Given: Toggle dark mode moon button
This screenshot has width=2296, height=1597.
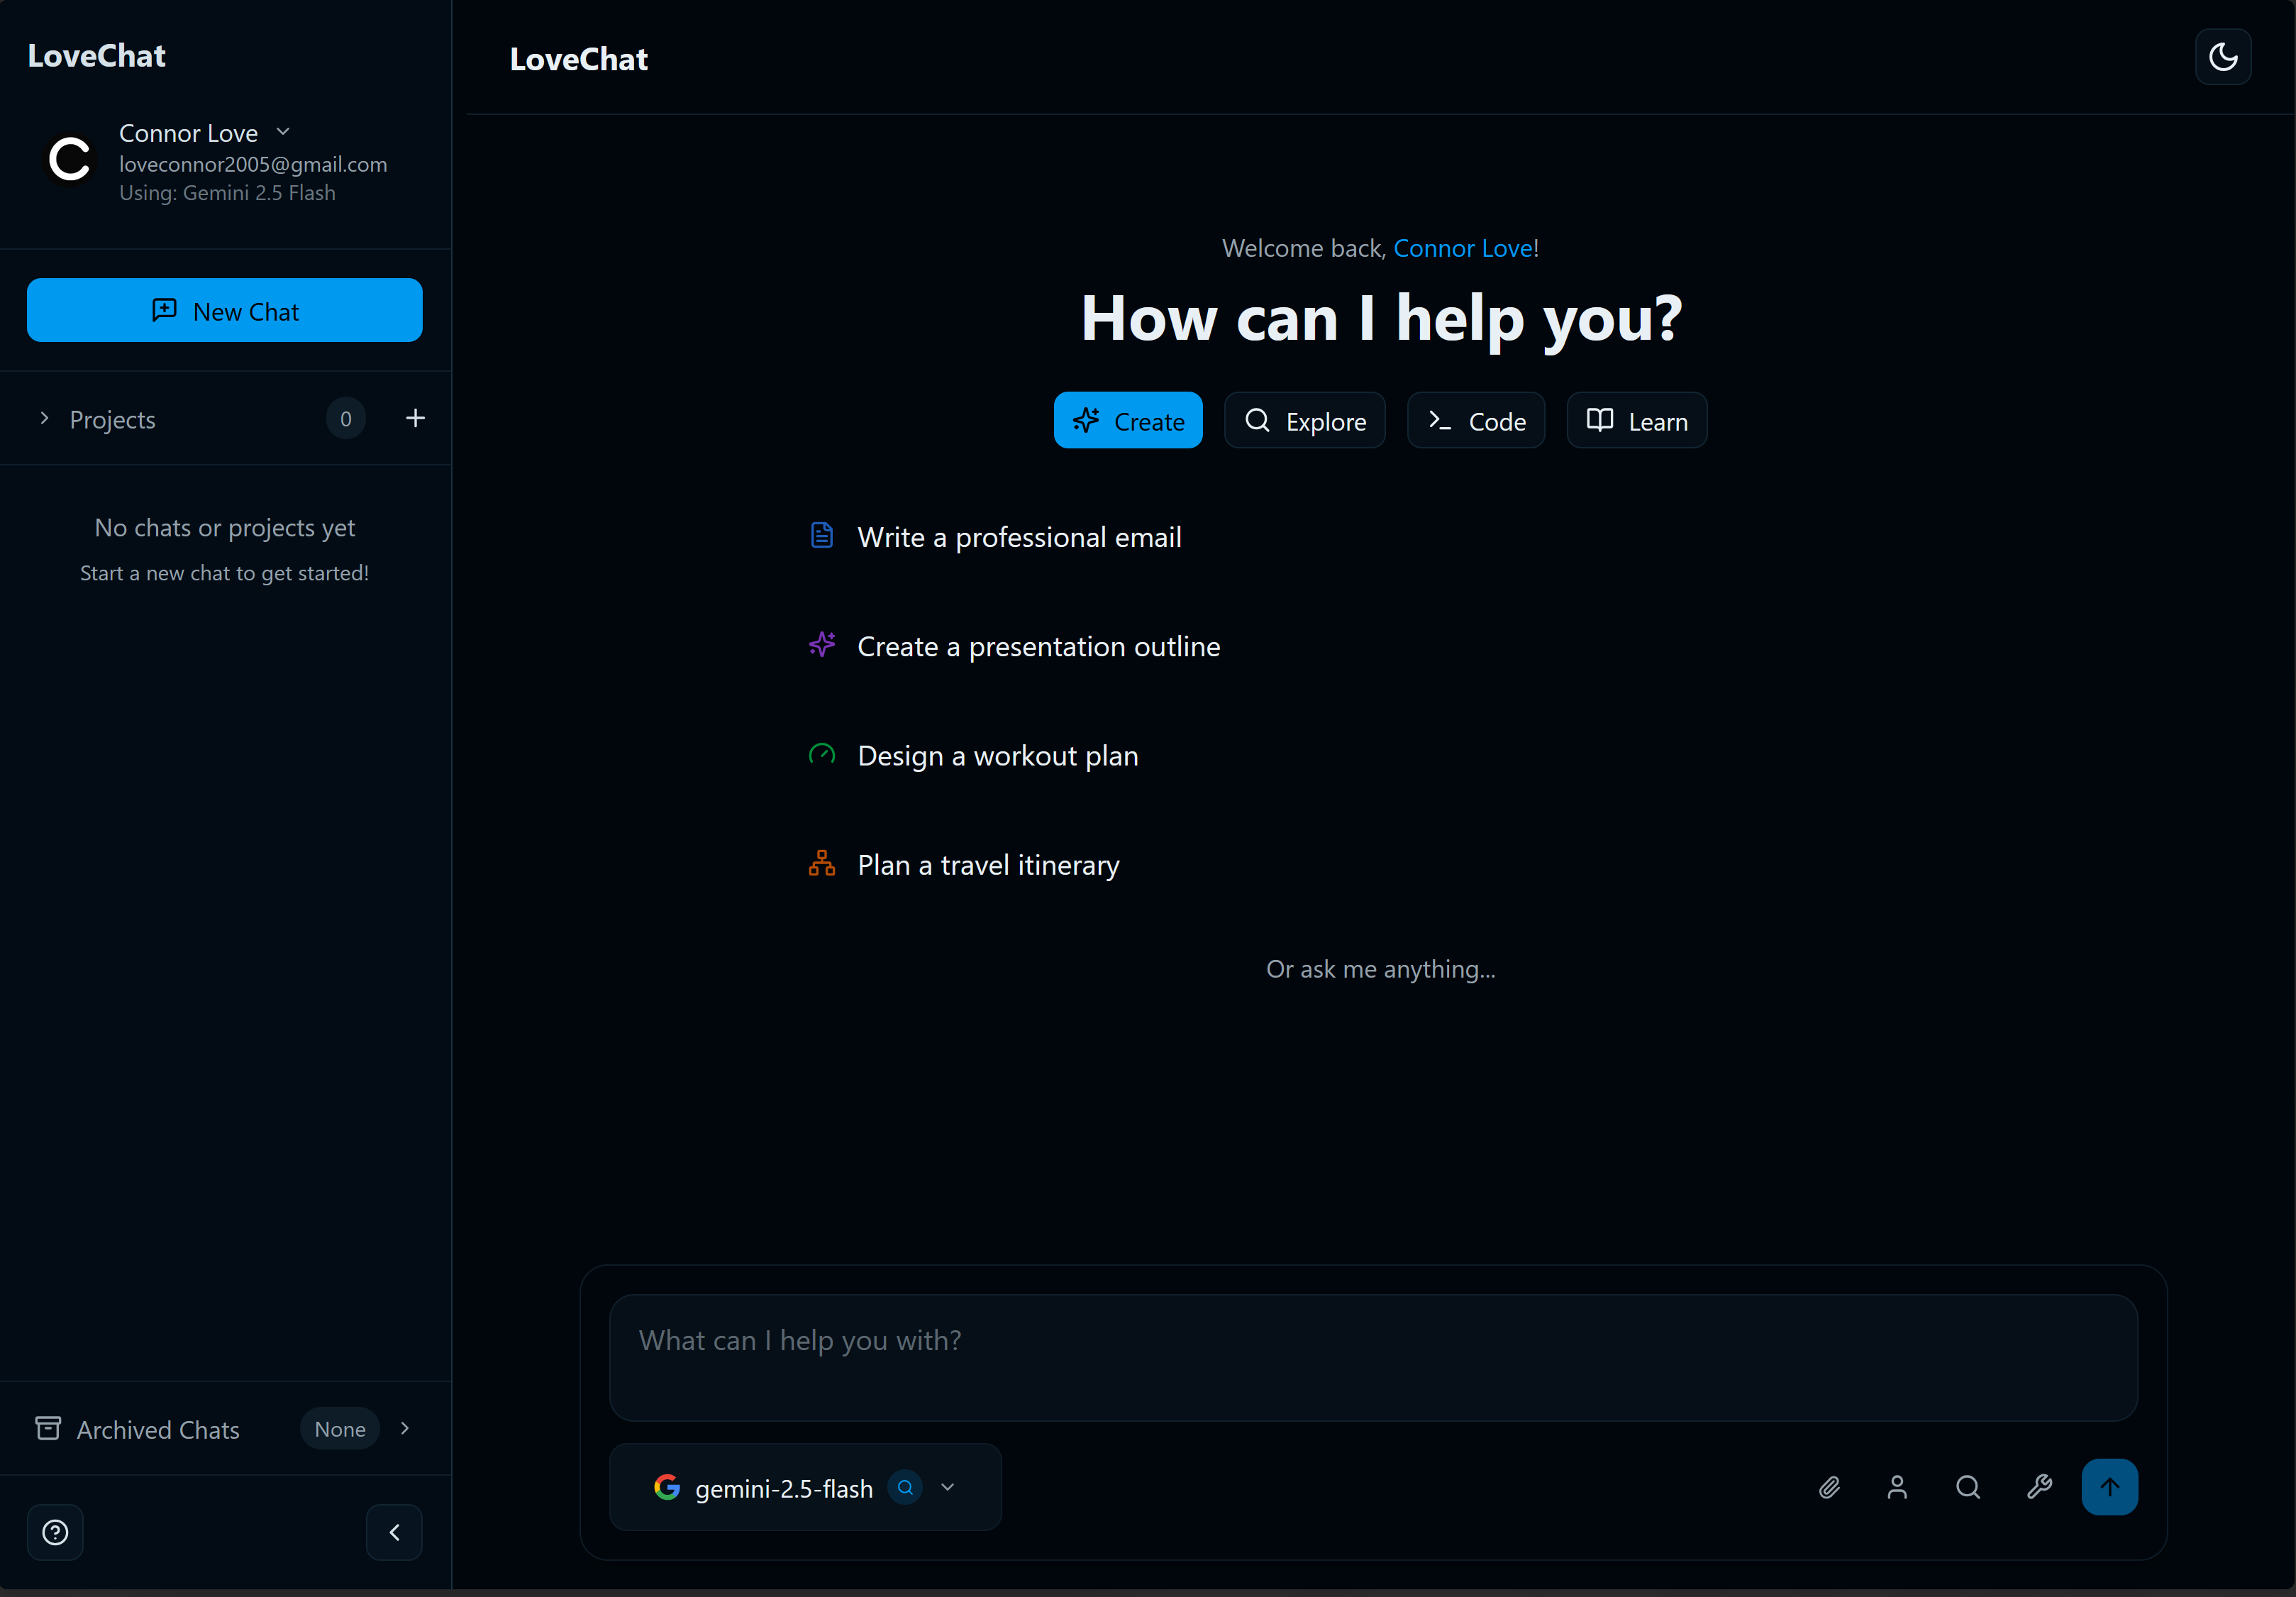Looking at the screenshot, I should point(2222,57).
